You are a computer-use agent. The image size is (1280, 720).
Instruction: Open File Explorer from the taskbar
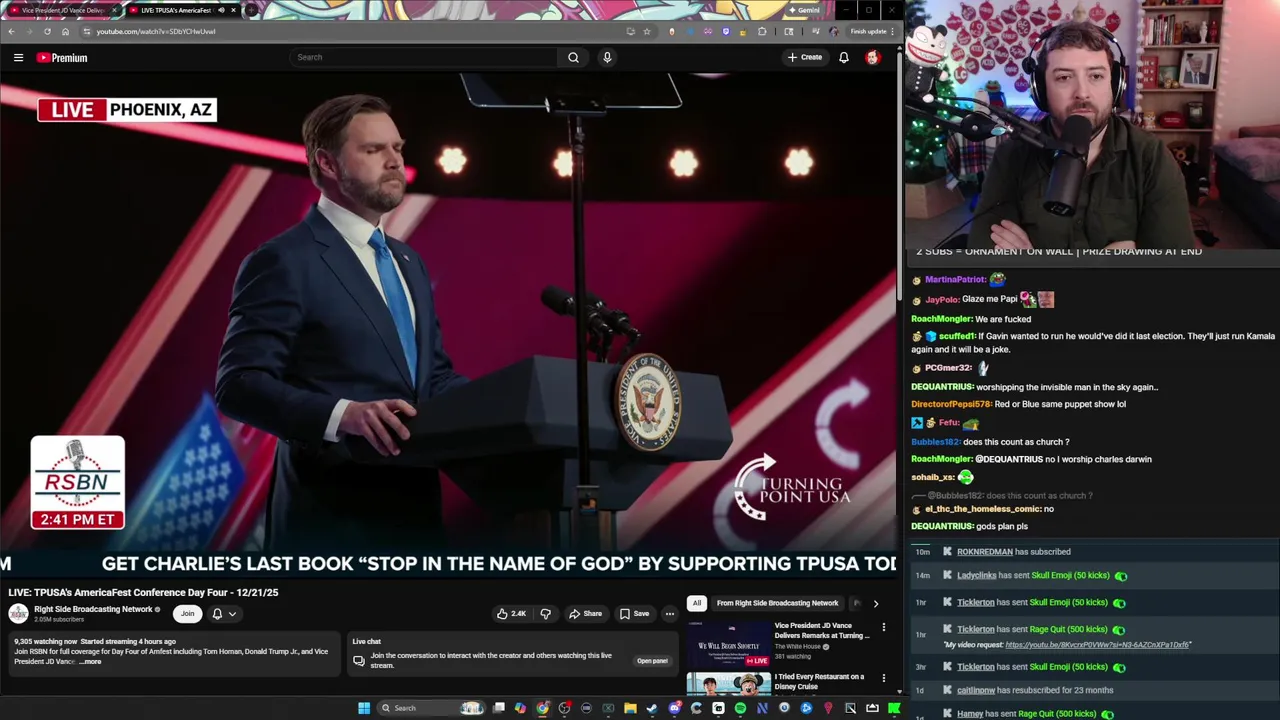pos(630,708)
